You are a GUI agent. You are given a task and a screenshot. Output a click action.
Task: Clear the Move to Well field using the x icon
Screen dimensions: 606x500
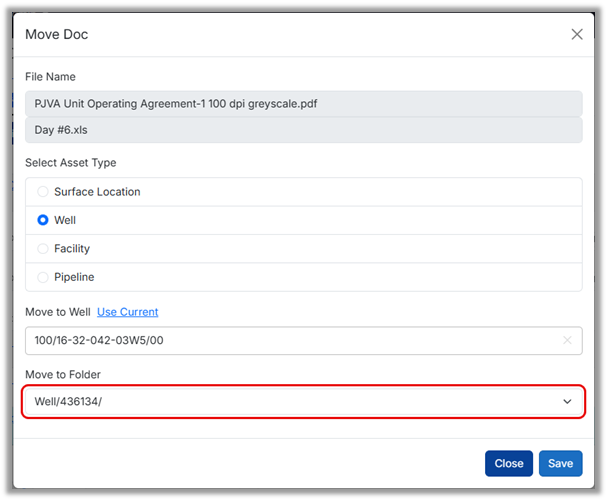coord(567,341)
